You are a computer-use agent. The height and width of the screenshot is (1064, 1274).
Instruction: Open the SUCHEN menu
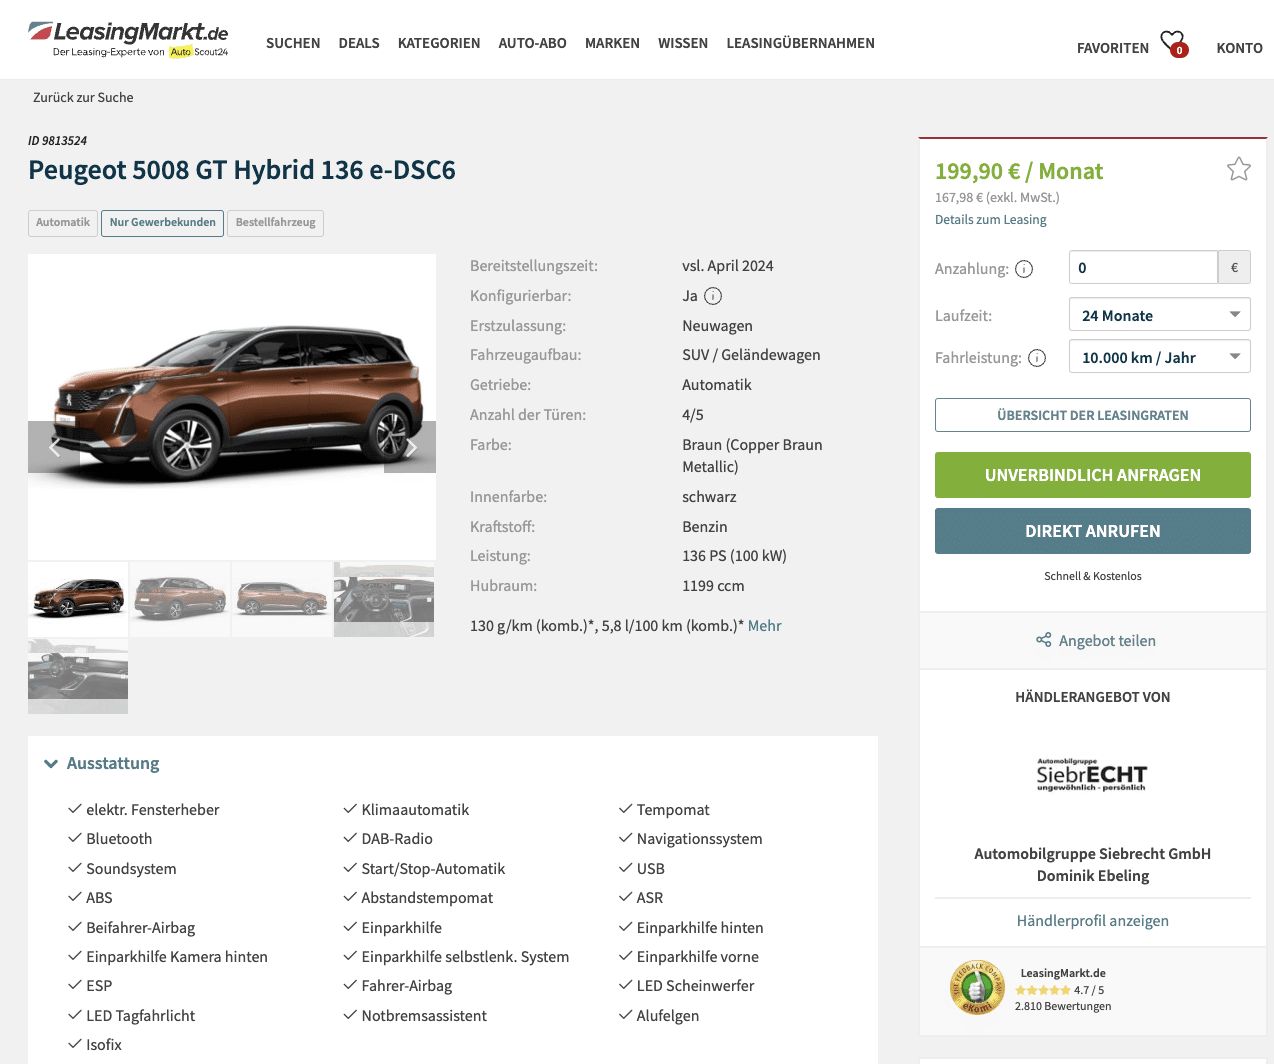293,43
